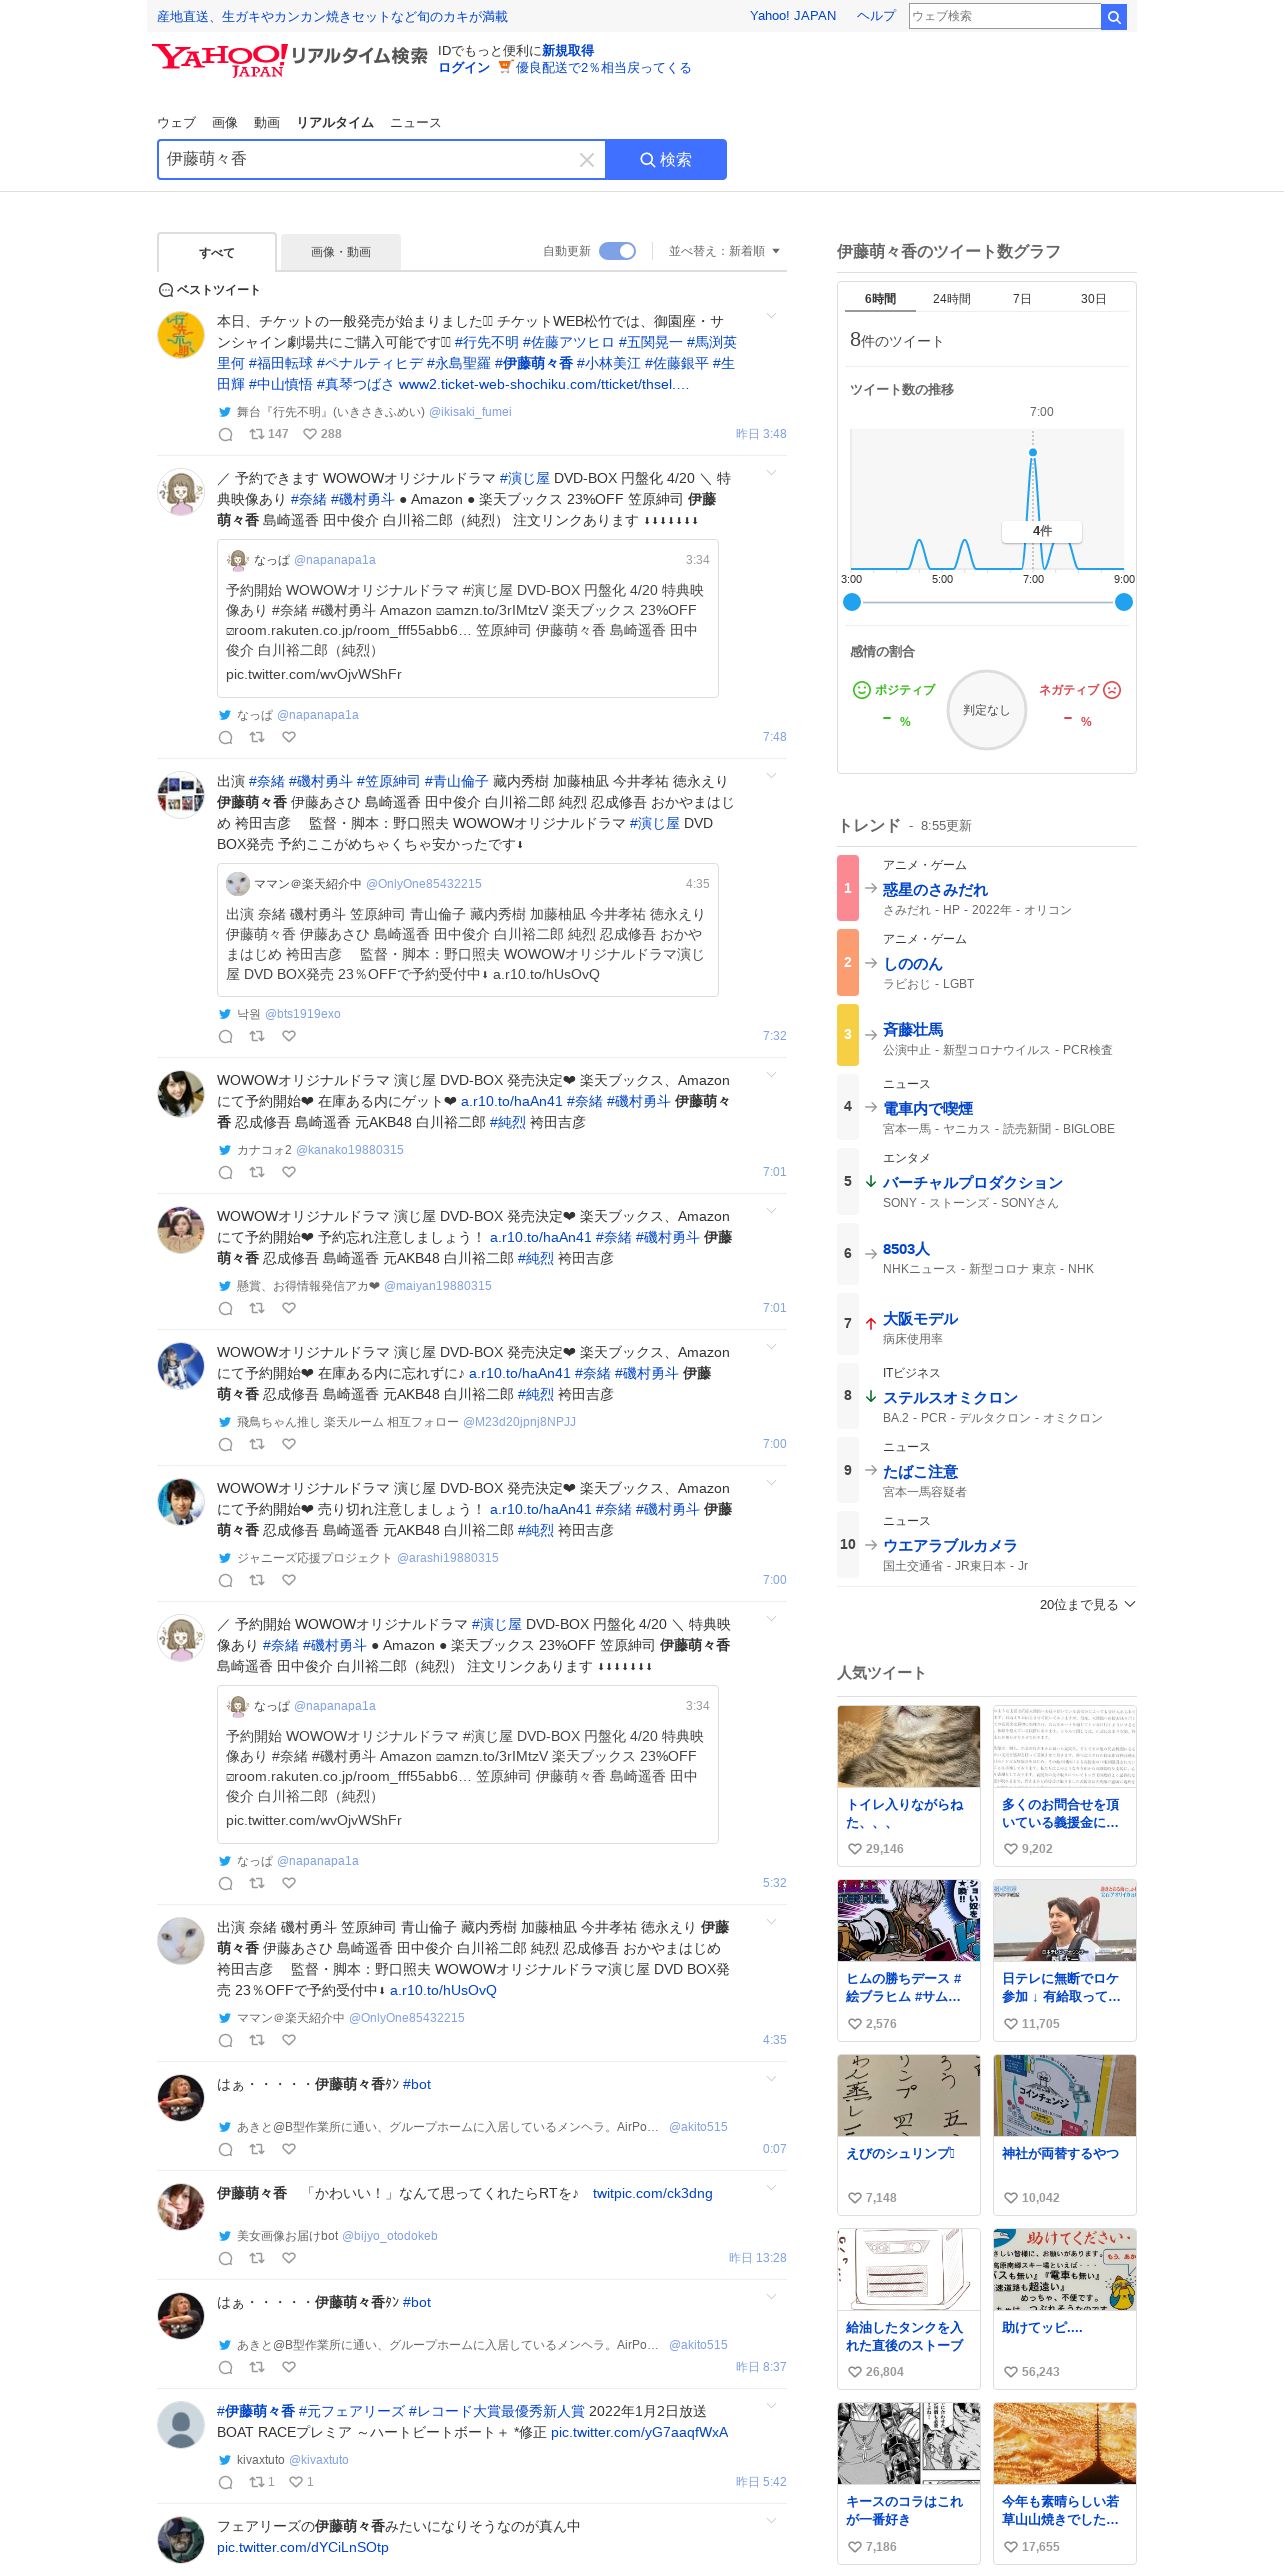Open the 日テレに無断でロケ tweet thumbnail
This screenshot has height=2568, width=1284.
coord(1065,1920)
